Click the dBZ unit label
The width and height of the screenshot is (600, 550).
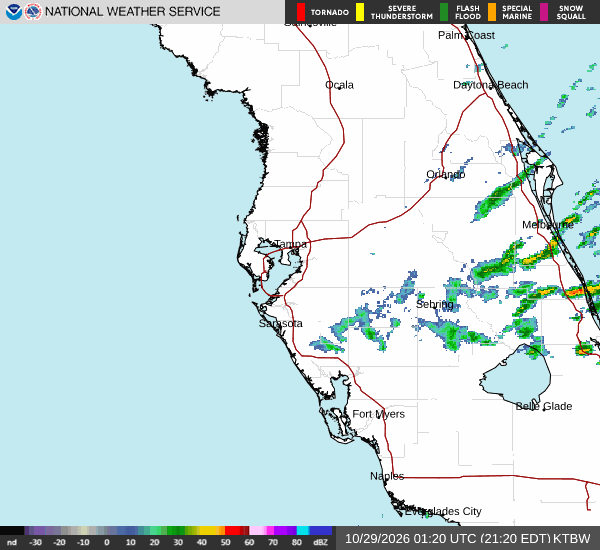click(320, 542)
